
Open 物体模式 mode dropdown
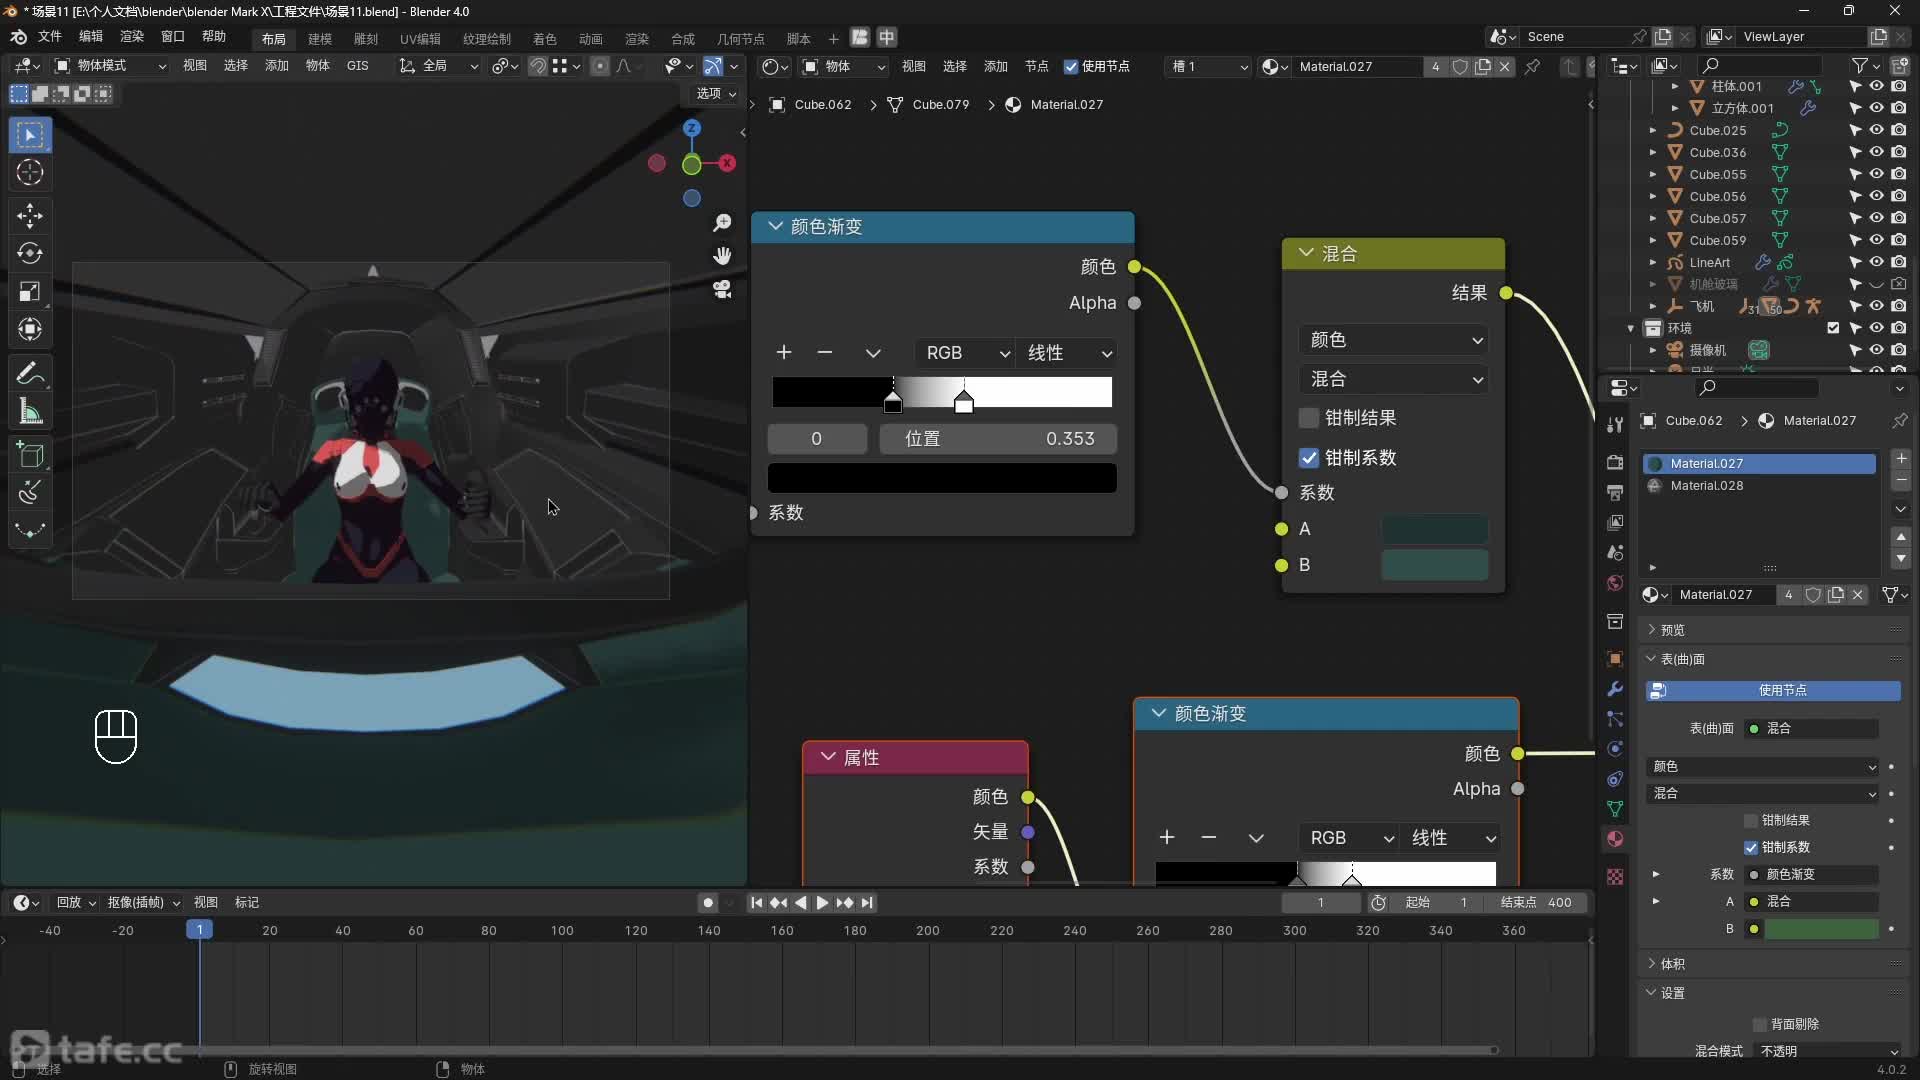[110, 66]
